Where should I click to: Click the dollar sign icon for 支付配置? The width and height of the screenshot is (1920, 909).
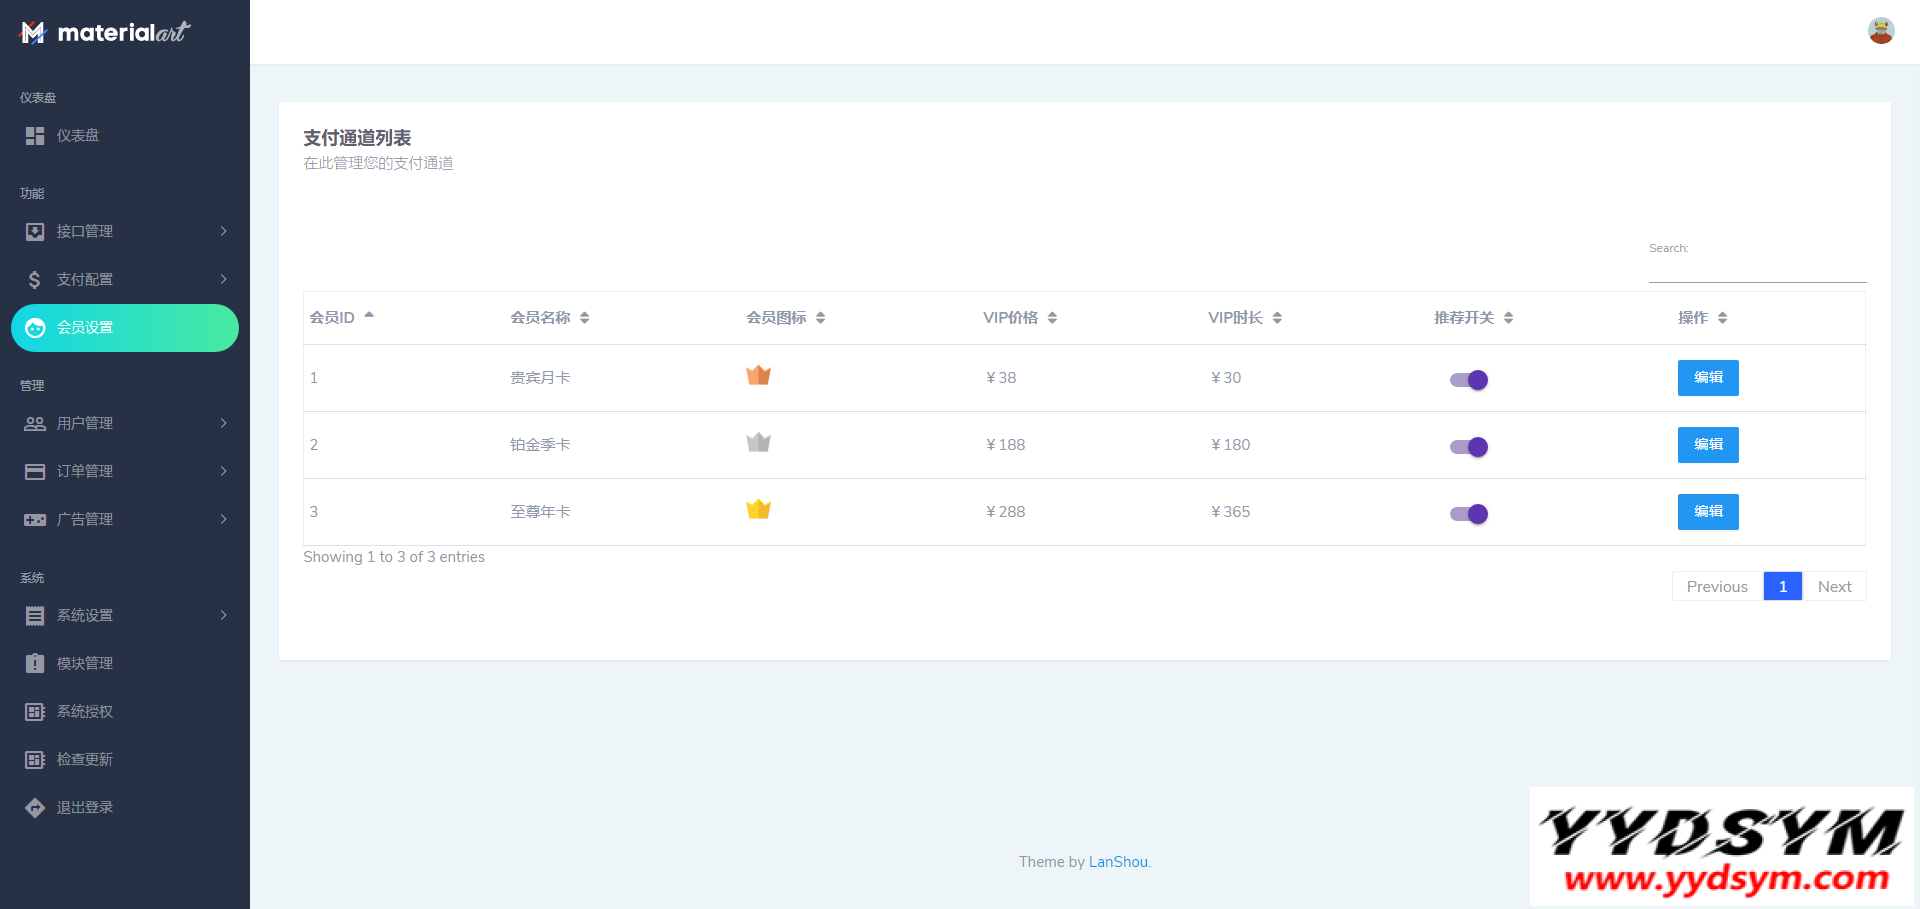coord(35,280)
